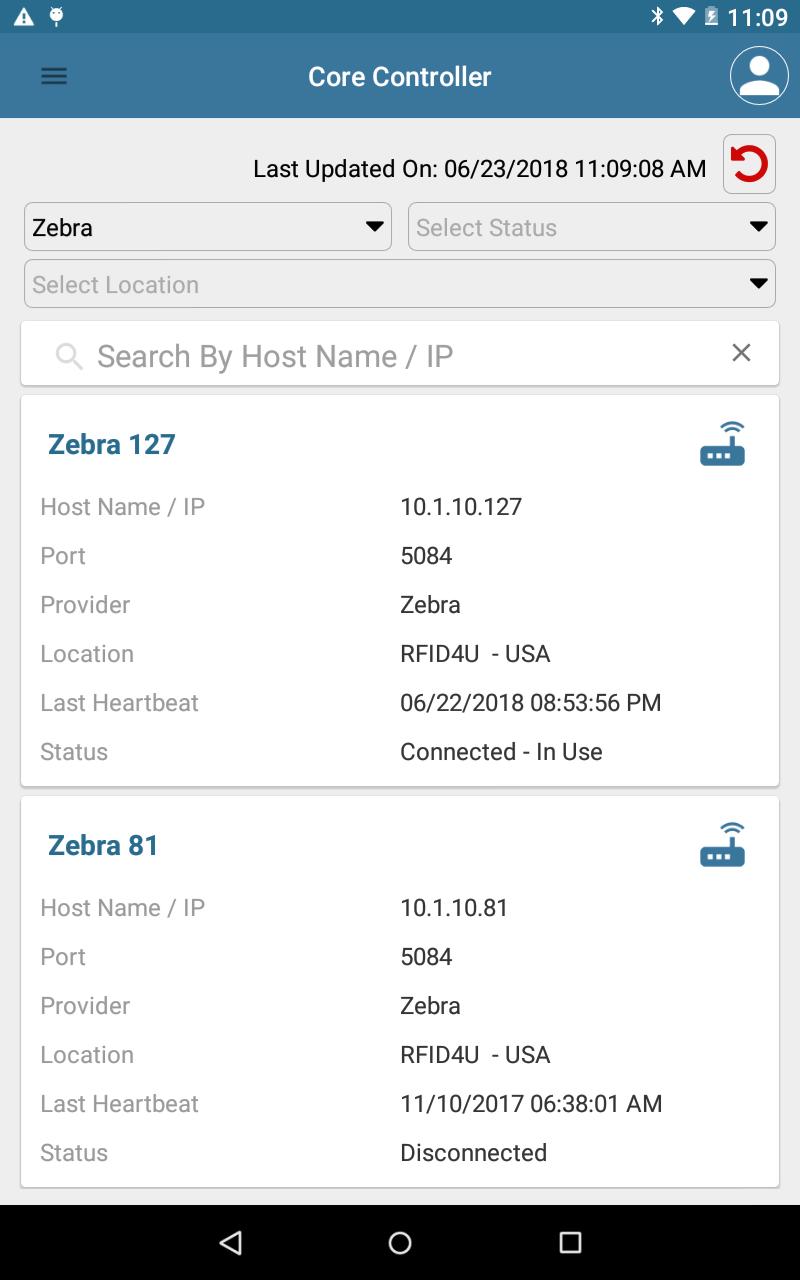800x1280 pixels.
Task: Tap provider value Zebra in Zebra 127 card
Action: coord(430,605)
